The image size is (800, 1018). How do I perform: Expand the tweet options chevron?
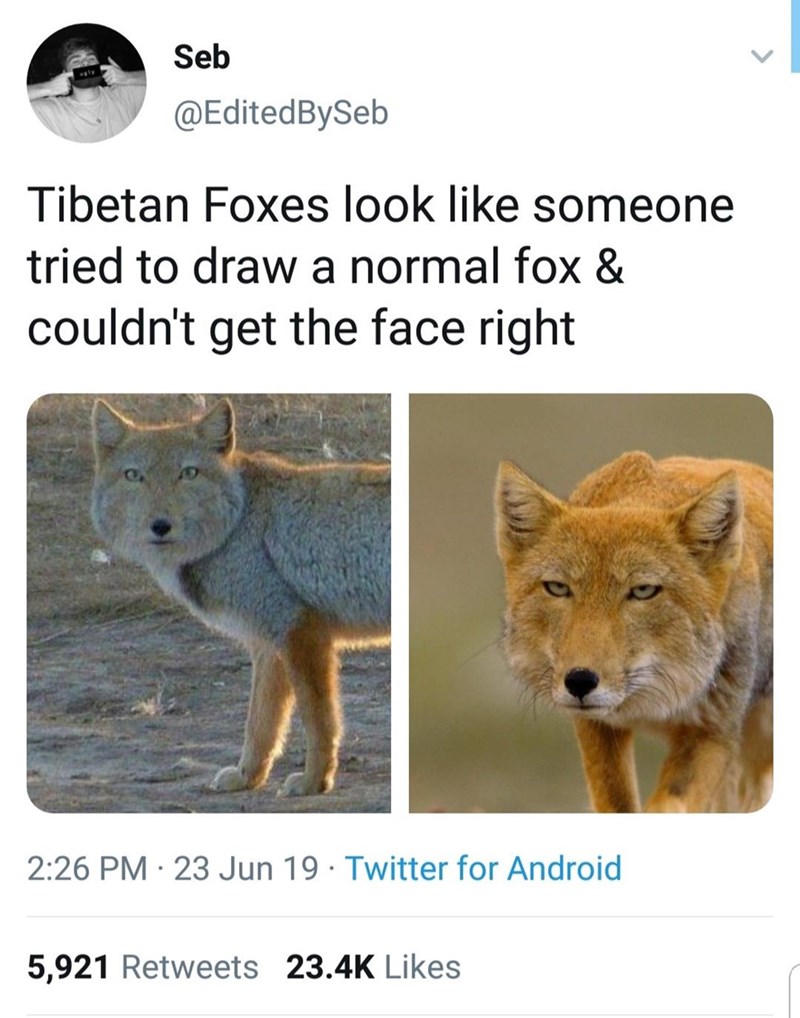[x=763, y=56]
